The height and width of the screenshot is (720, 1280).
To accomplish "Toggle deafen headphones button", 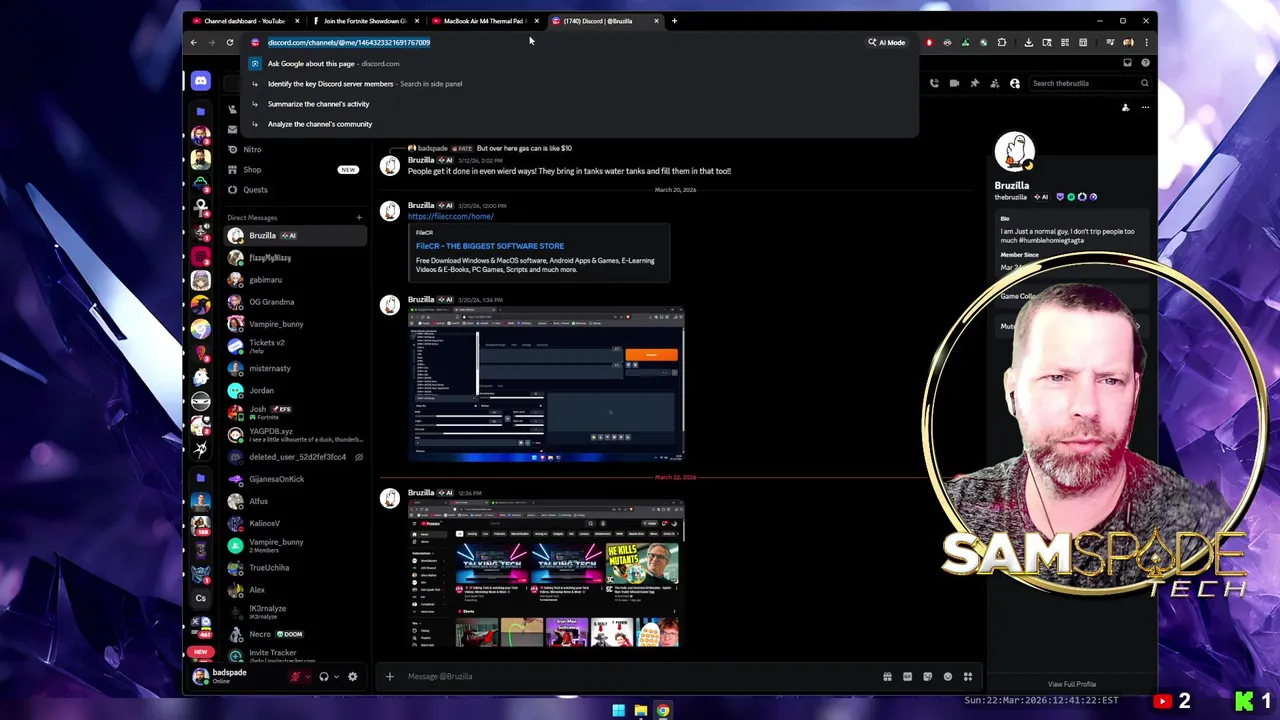I will 323,677.
